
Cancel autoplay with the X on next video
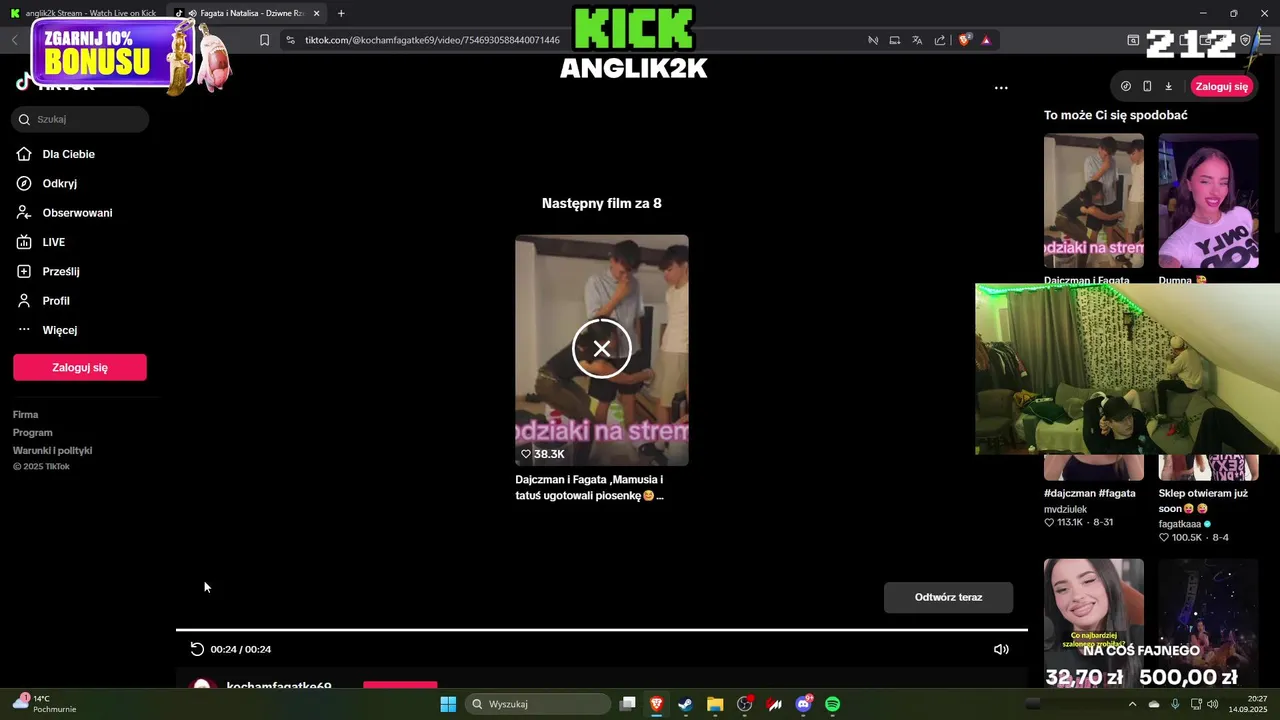pos(601,348)
